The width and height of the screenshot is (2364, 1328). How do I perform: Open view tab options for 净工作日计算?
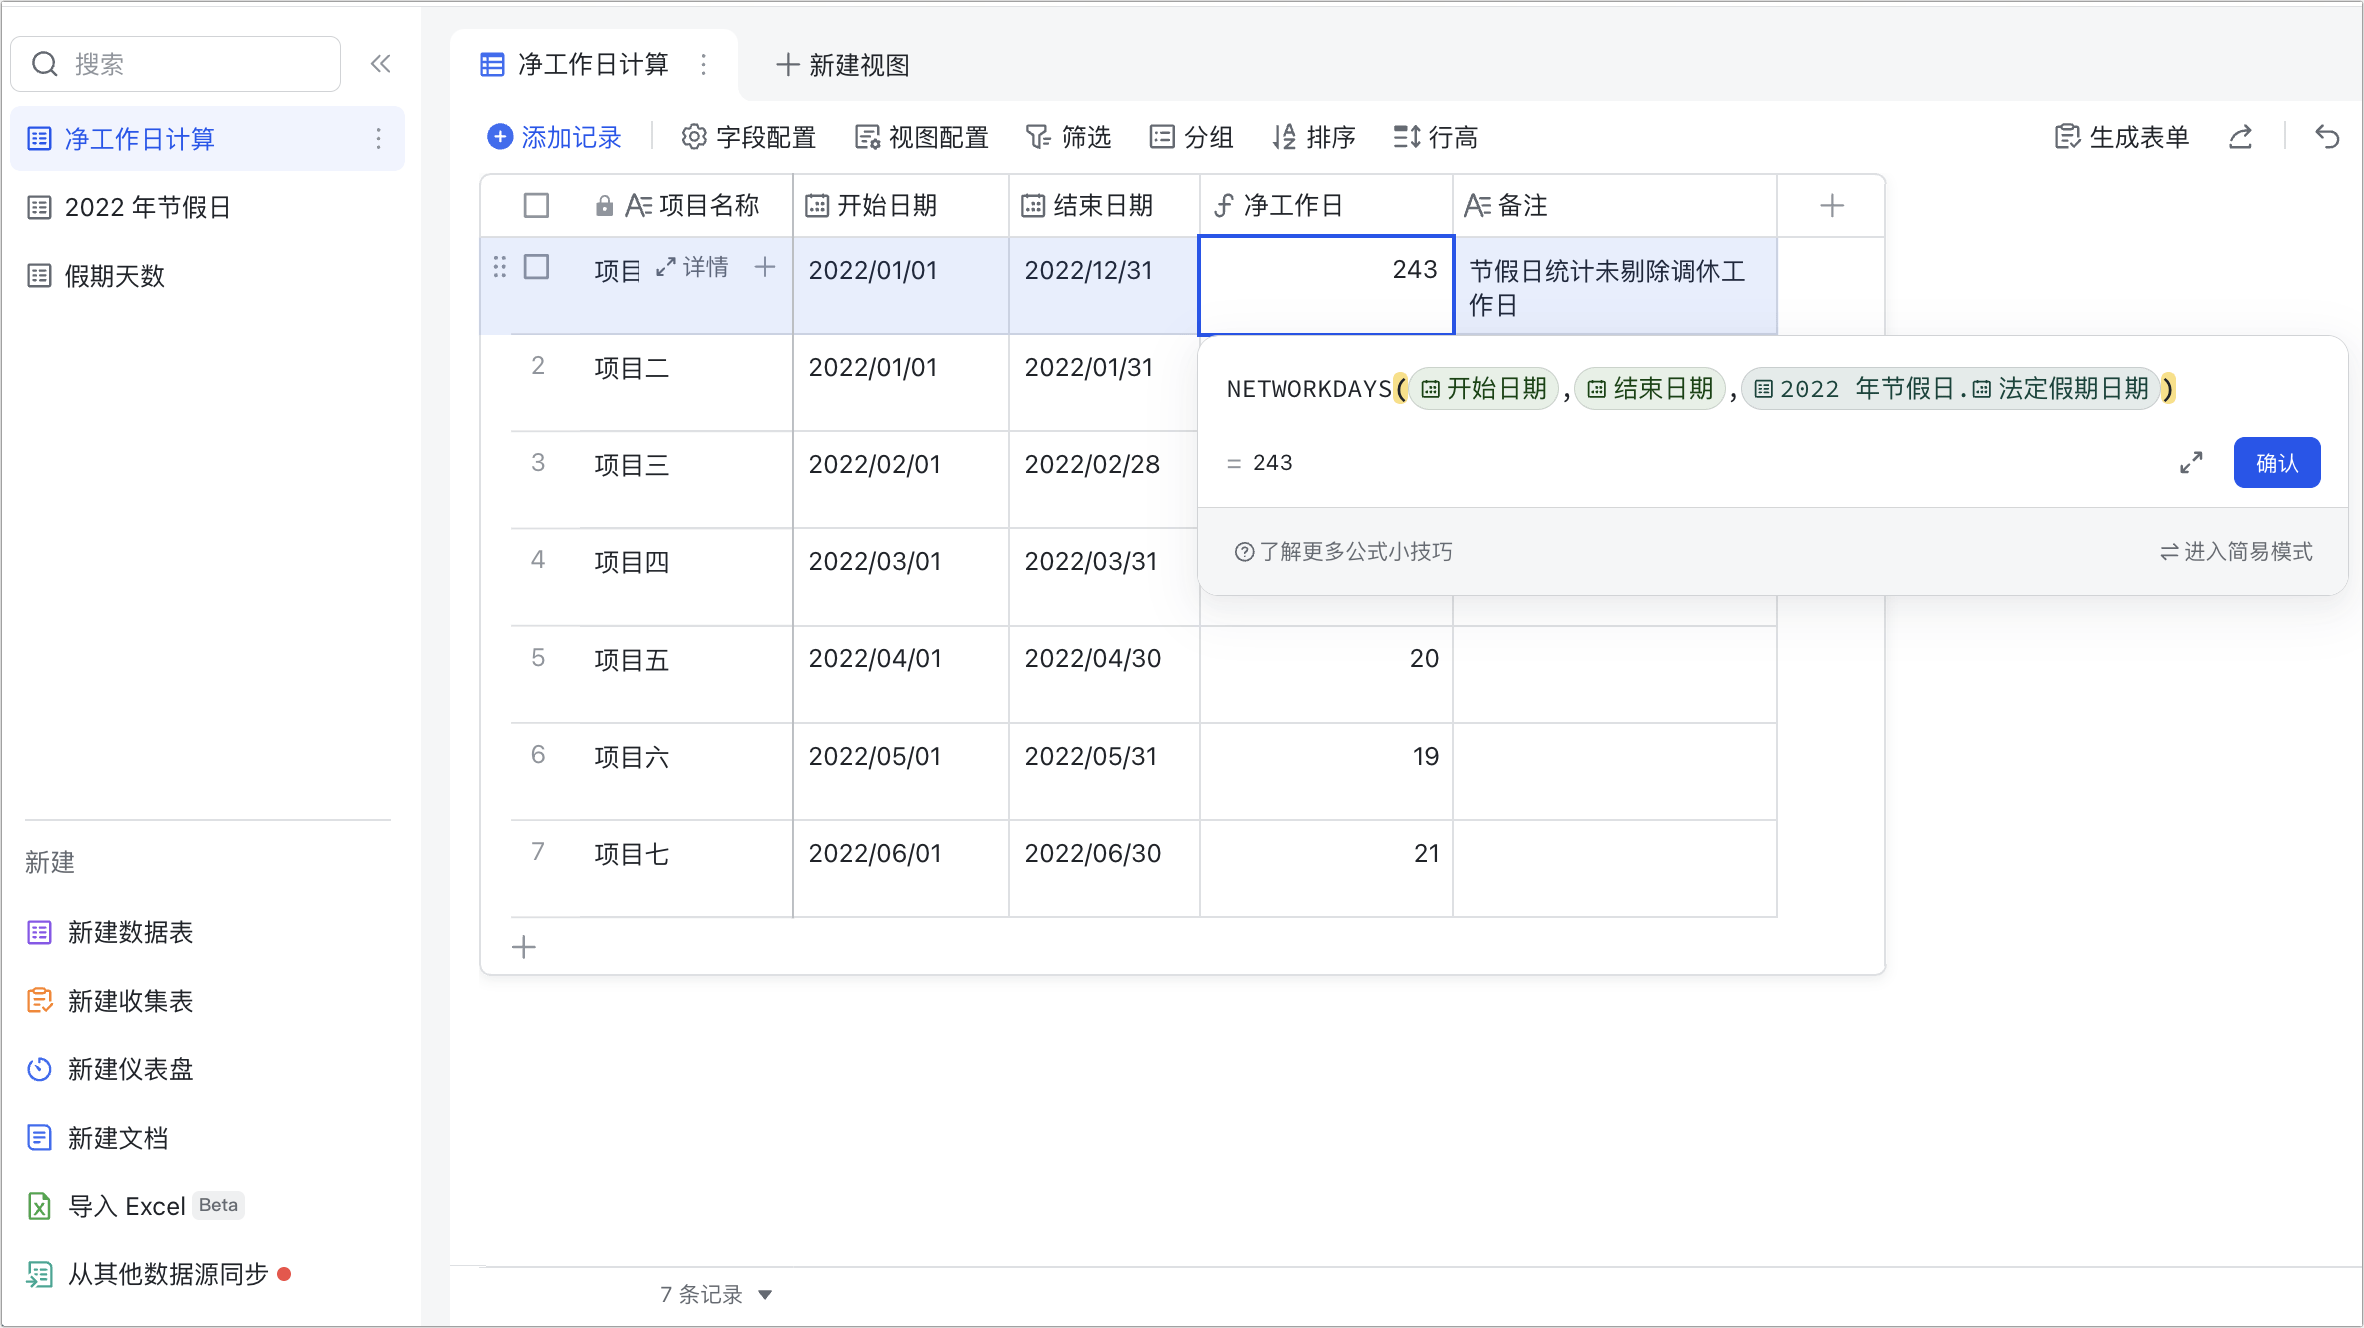pyautogui.click(x=704, y=65)
